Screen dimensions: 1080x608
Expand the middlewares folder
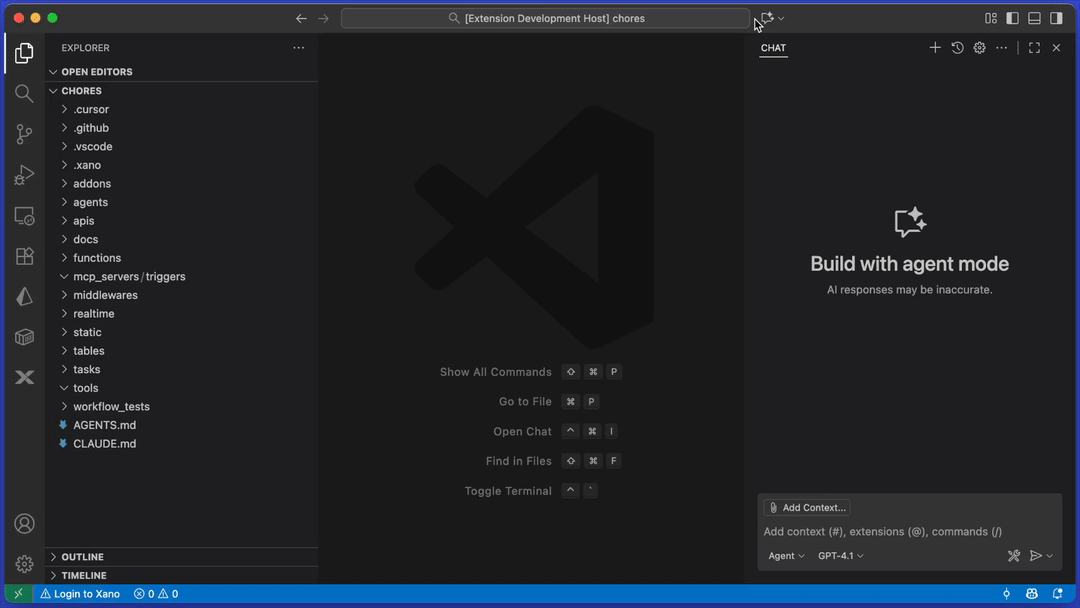click(182, 295)
